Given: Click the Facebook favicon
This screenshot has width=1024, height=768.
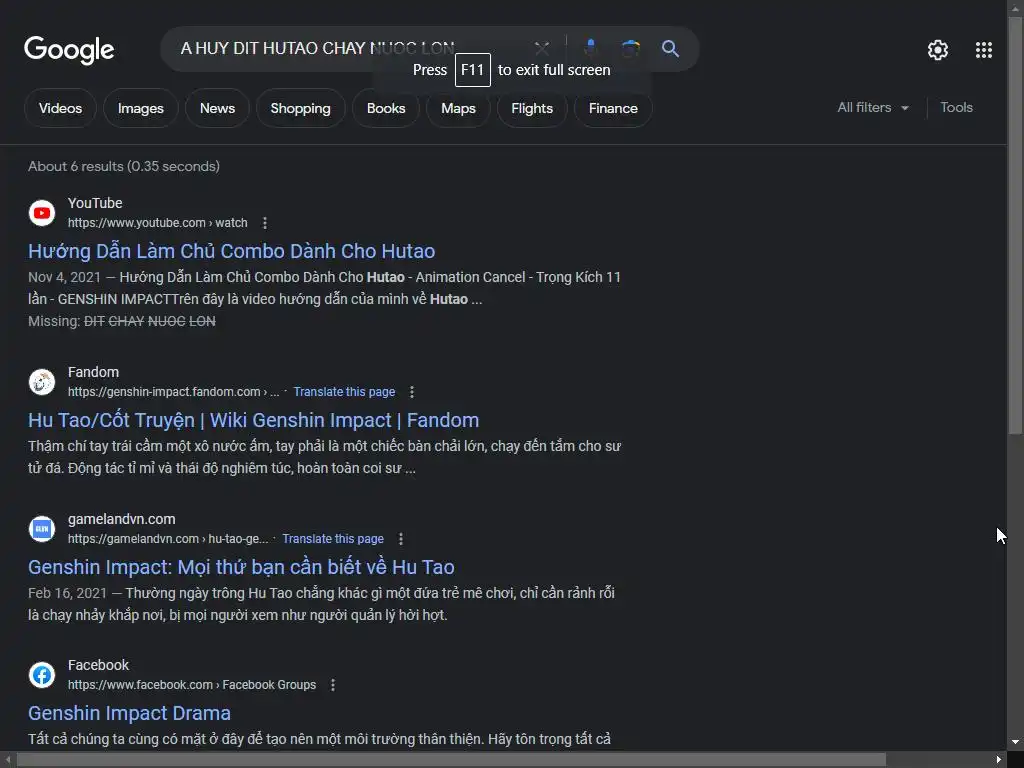Looking at the screenshot, I should point(42,675).
